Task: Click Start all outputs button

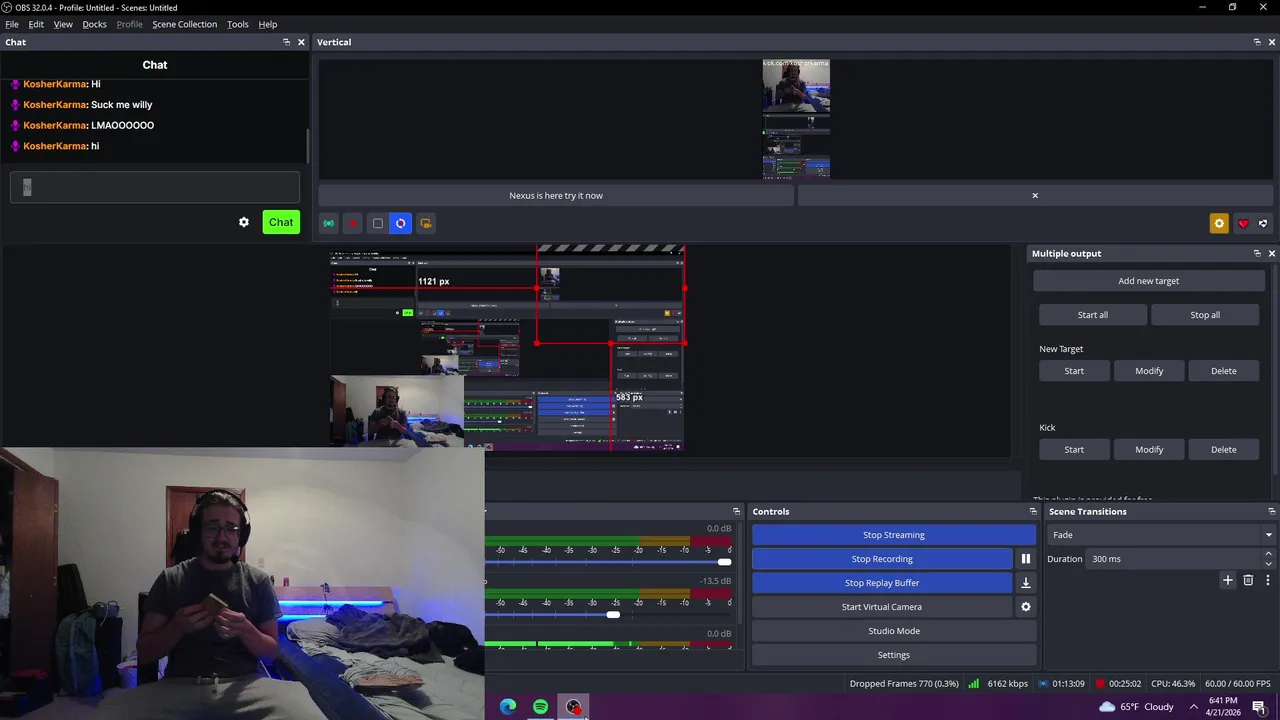Action: coord(1092,315)
